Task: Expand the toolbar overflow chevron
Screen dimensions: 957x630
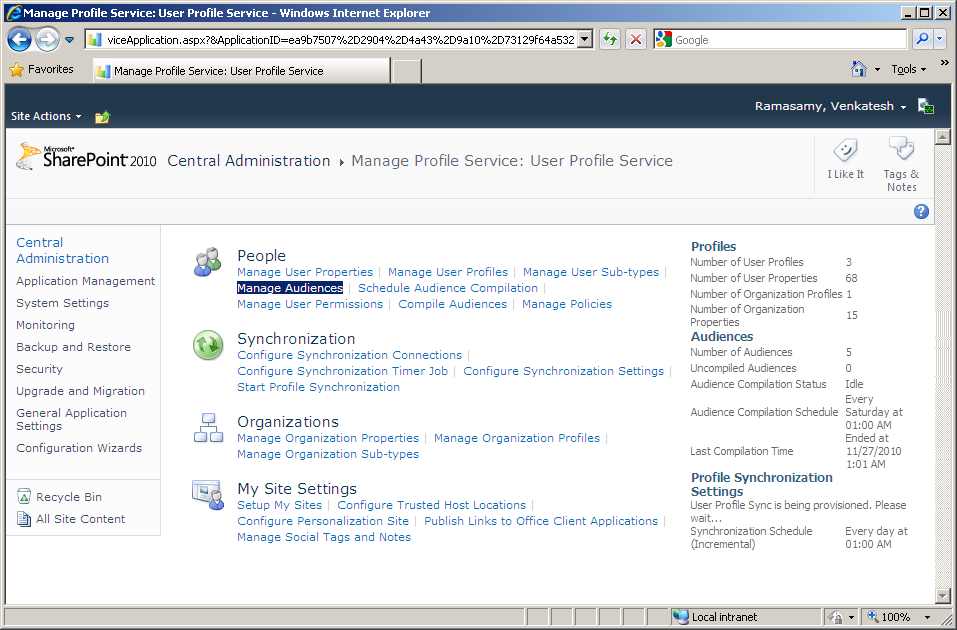Action: tap(945, 63)
